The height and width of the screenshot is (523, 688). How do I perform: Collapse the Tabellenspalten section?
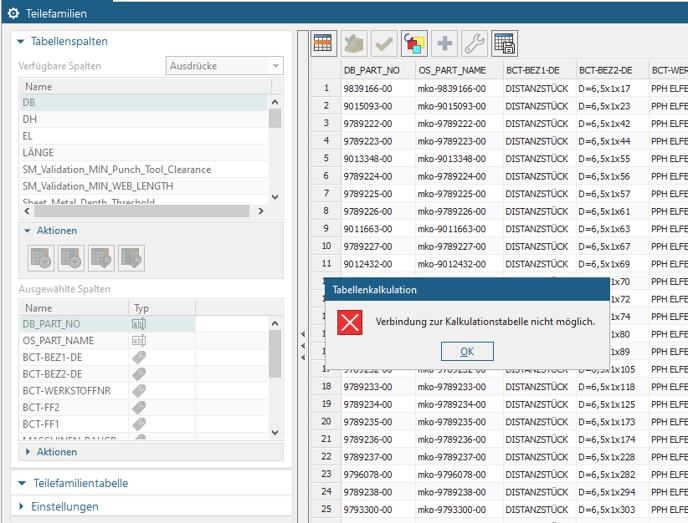21,42
